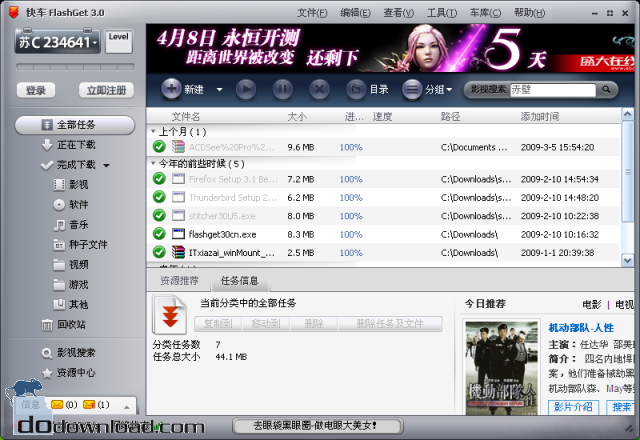
Task: Open the 帮助(H) menu
Action: point(529,13)
